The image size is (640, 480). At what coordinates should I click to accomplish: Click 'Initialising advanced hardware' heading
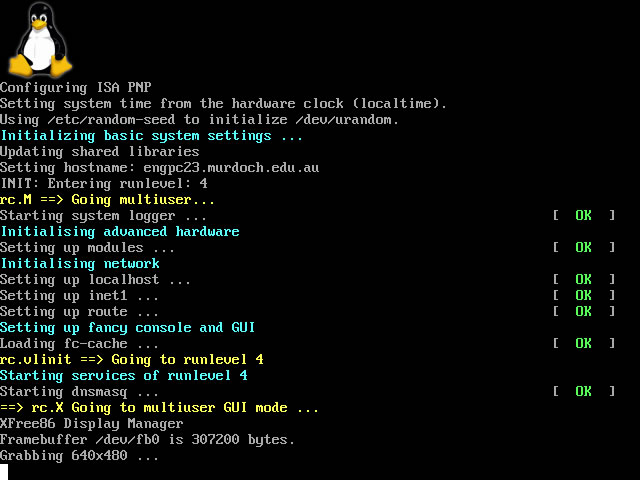(120, 231)
